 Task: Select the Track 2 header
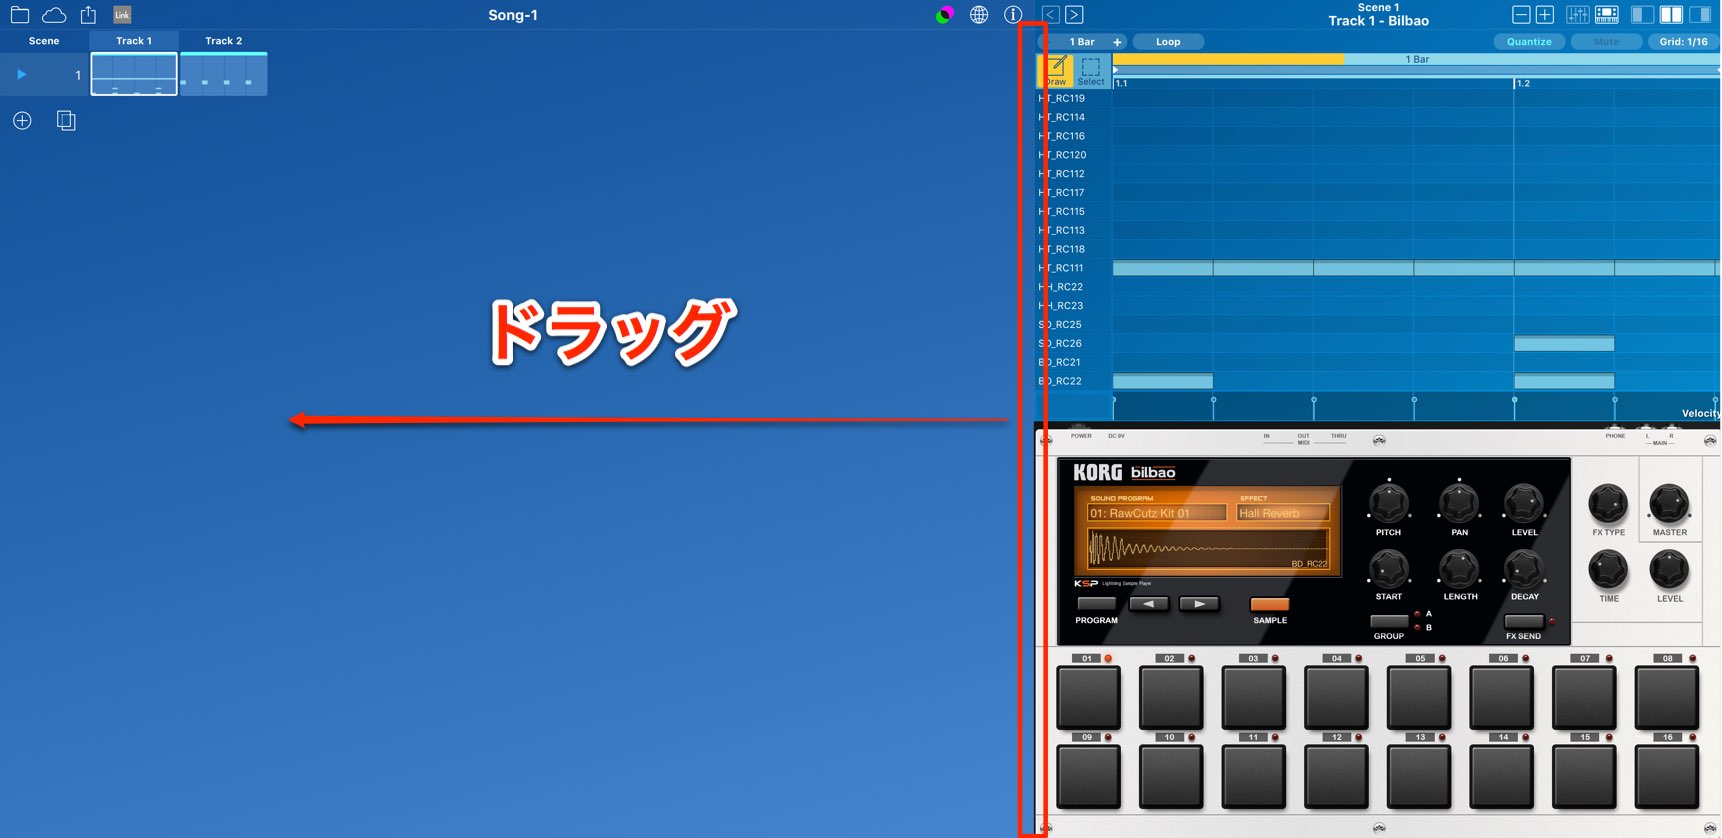pos(224,41)
